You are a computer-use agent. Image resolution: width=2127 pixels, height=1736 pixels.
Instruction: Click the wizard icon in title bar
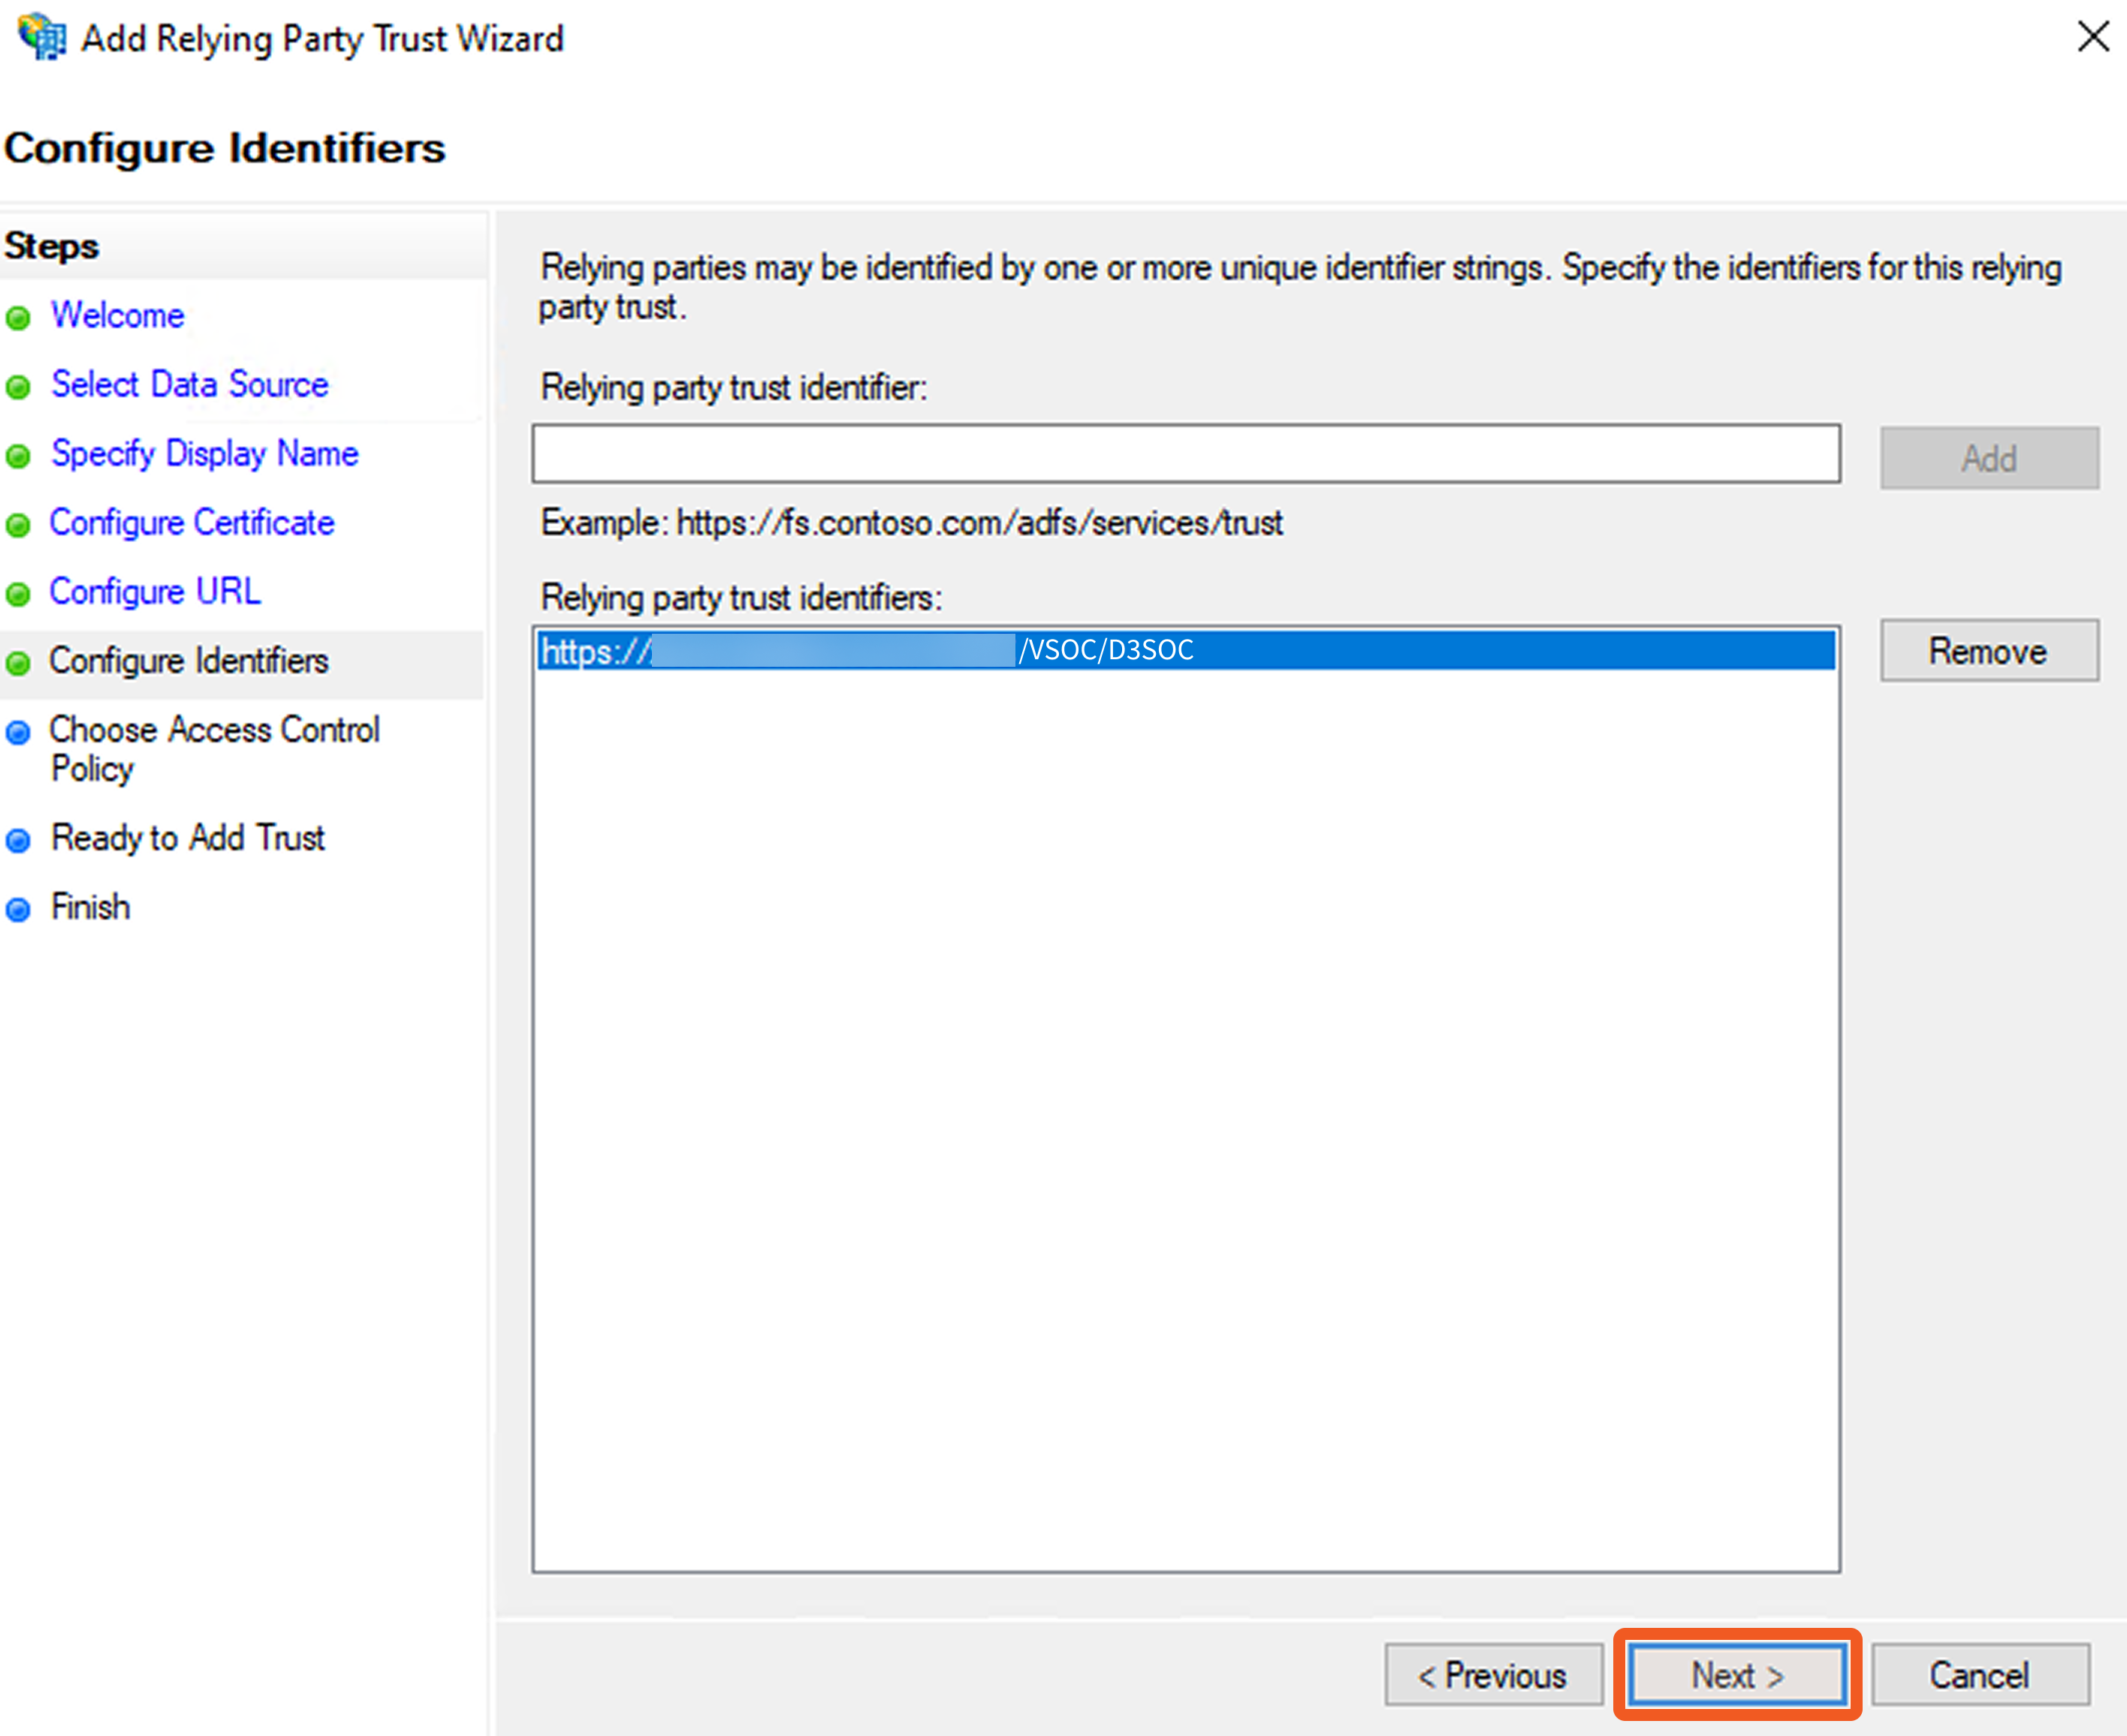click(x=42, y=37)
